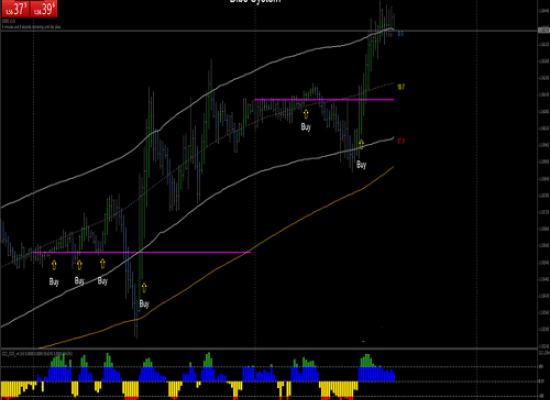Click the gray horizontal current price line
The width and height of the screenshot is (550, 400).
tap(269, 31)
